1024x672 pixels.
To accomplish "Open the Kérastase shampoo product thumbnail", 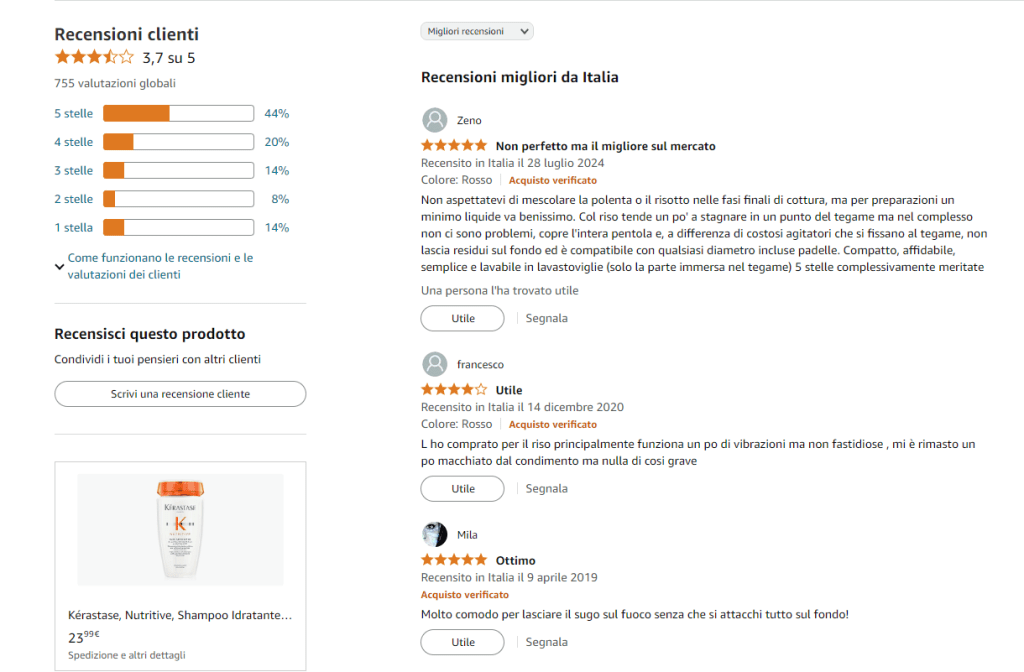I will tap(180, 530).
